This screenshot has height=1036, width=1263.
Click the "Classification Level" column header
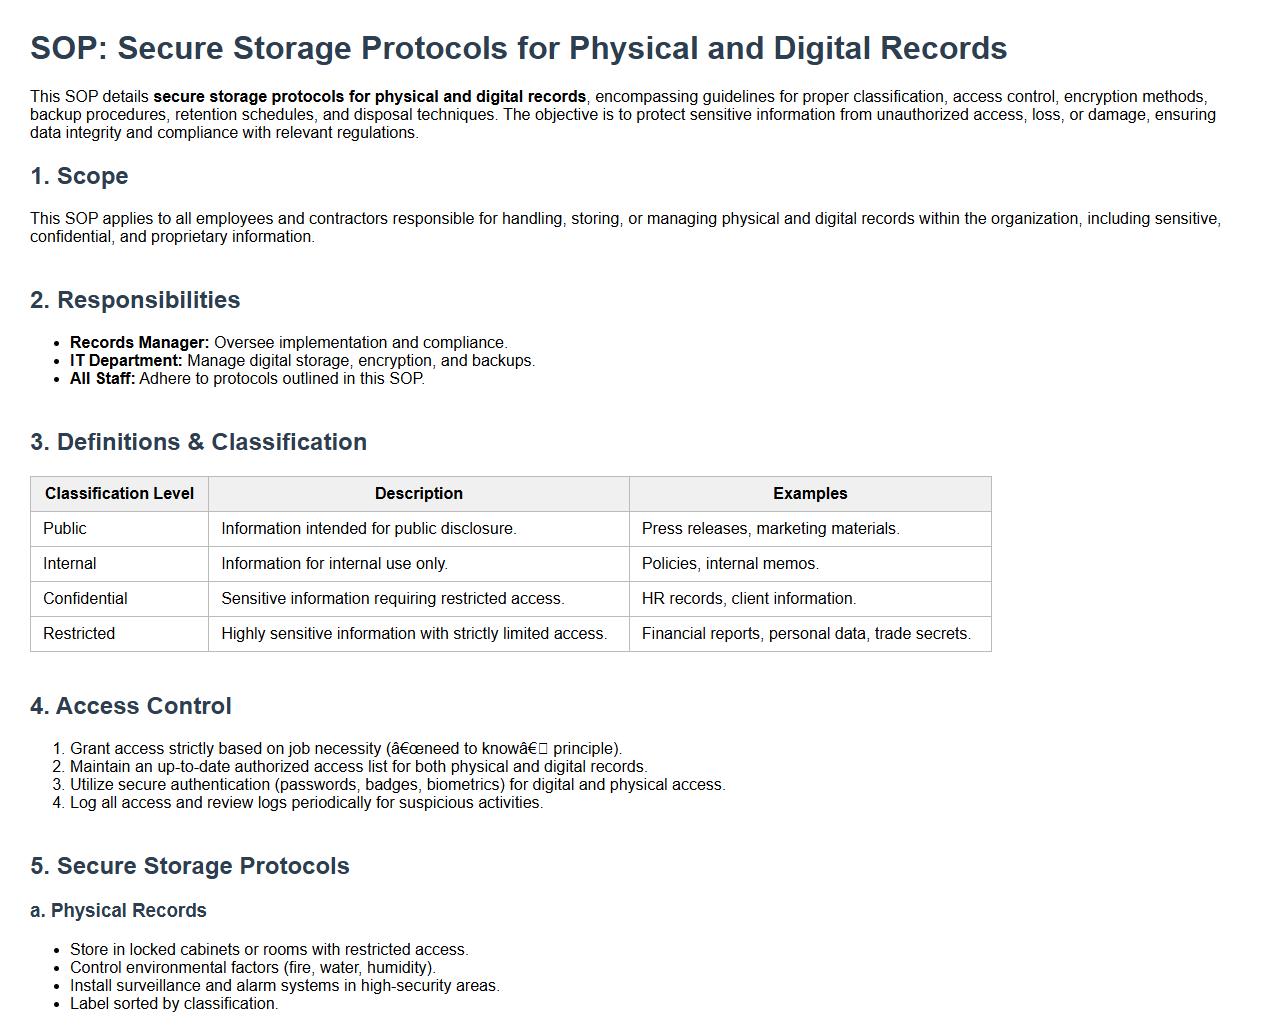pyautogui.click(x=119, y=494)
